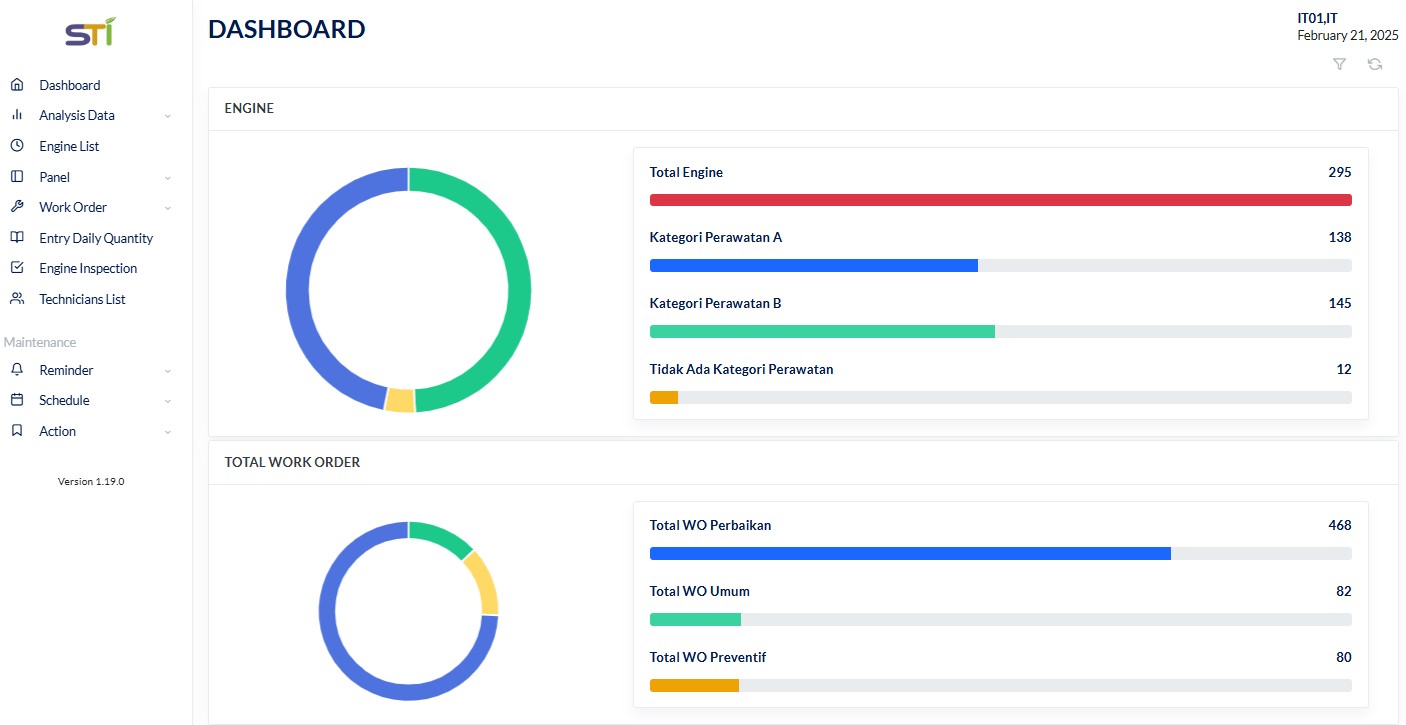Expand the Analysis Data chevron
The image size is (1406, 725).
coord(168,116)
